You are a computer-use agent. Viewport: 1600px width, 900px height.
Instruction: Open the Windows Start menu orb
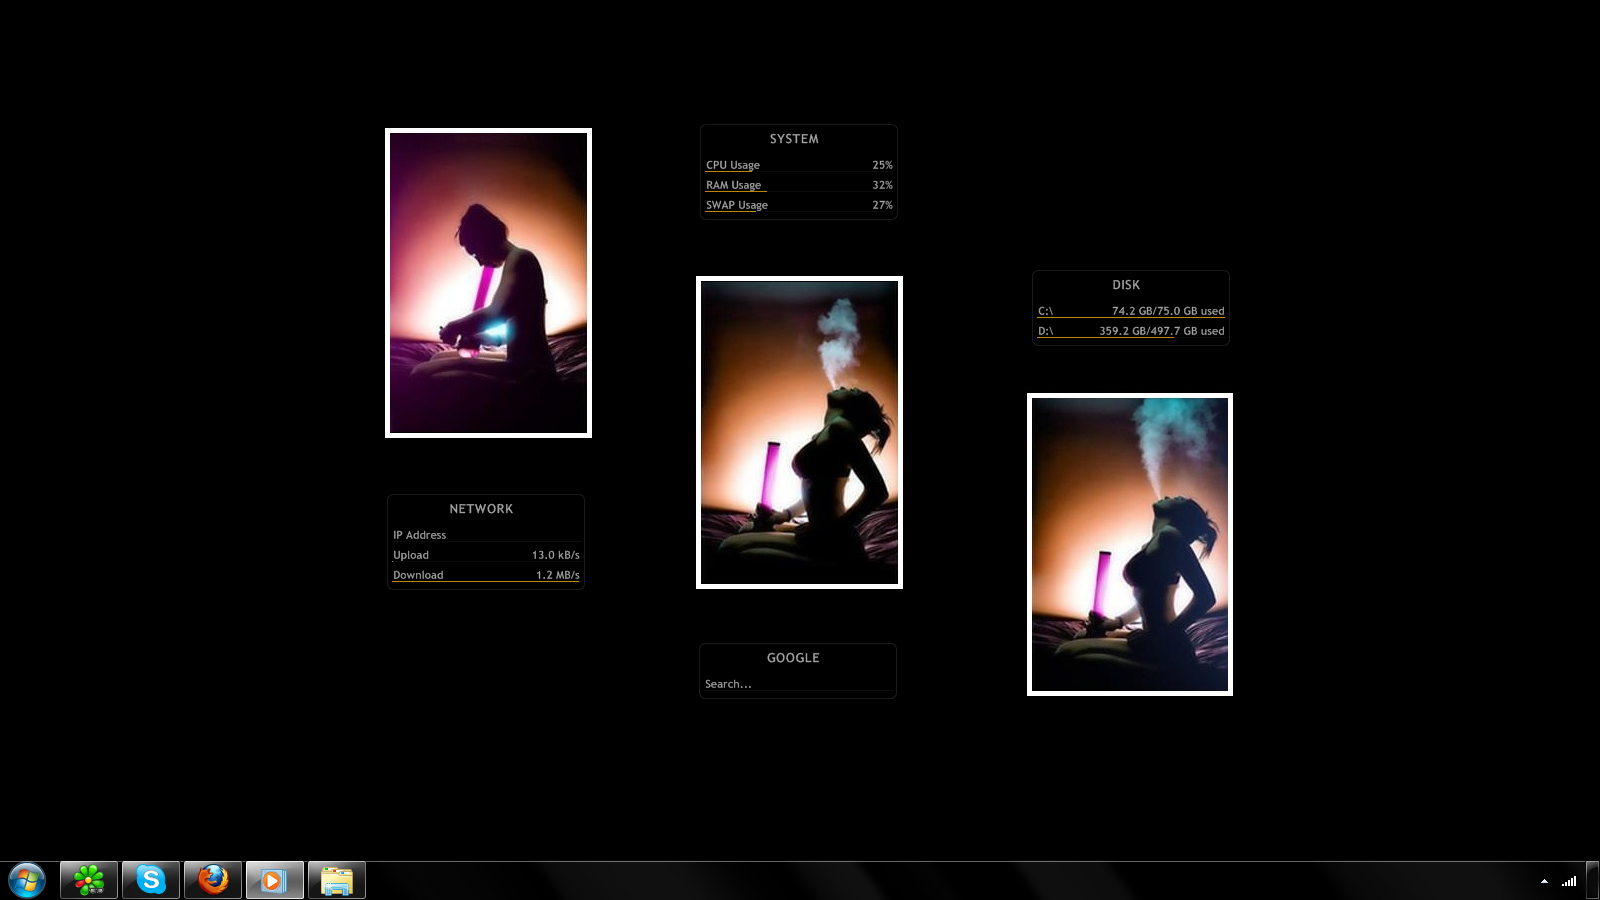[27, 880]
